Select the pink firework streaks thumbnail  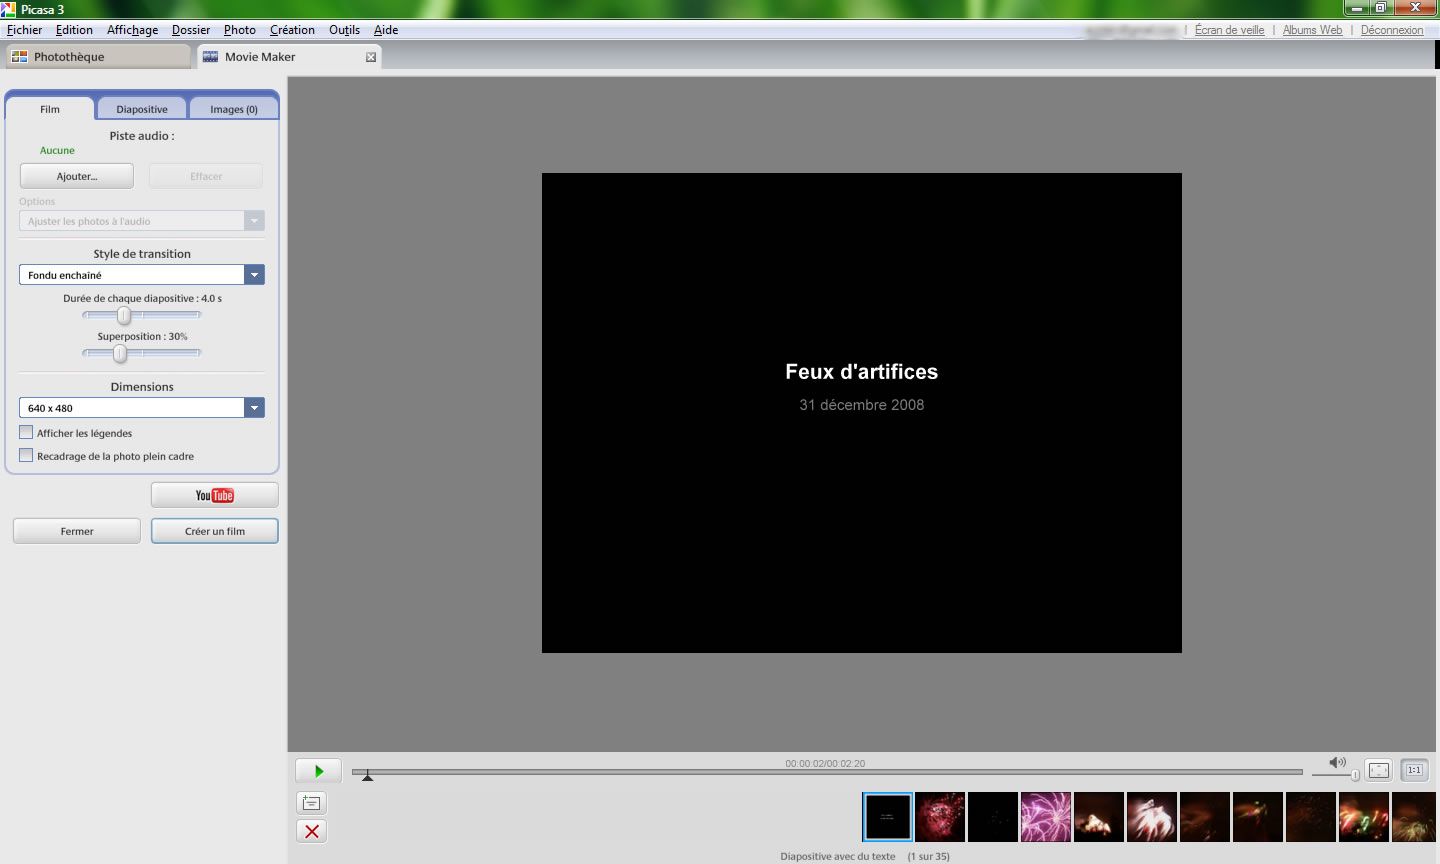click(x=1046, y=817)
